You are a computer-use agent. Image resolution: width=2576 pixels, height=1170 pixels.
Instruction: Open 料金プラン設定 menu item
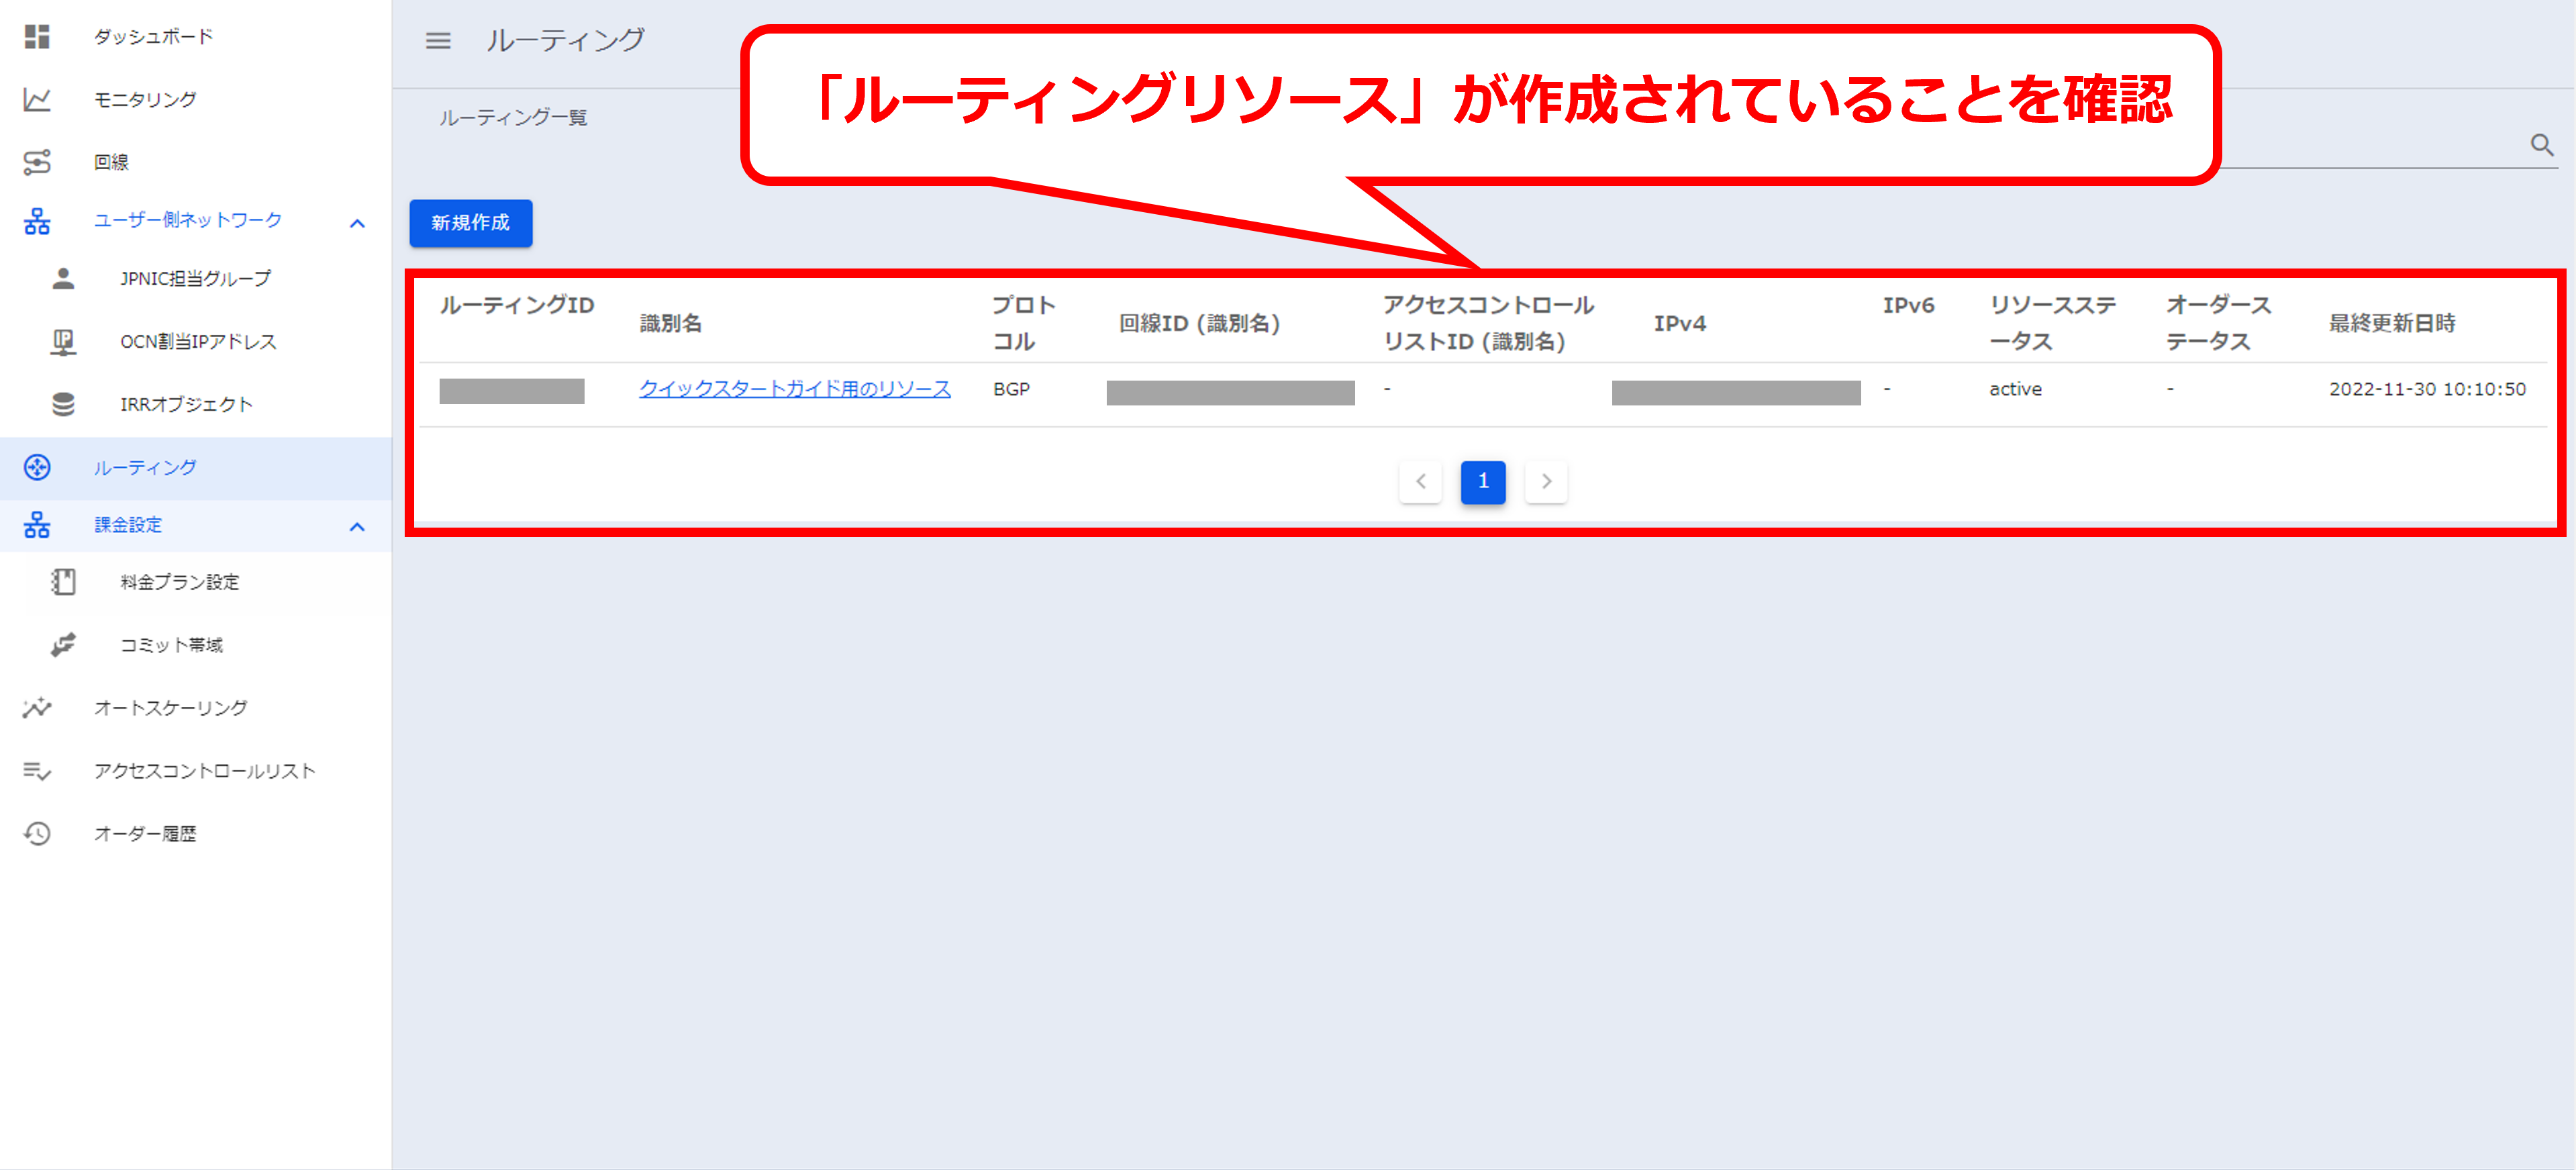[180, 582]
